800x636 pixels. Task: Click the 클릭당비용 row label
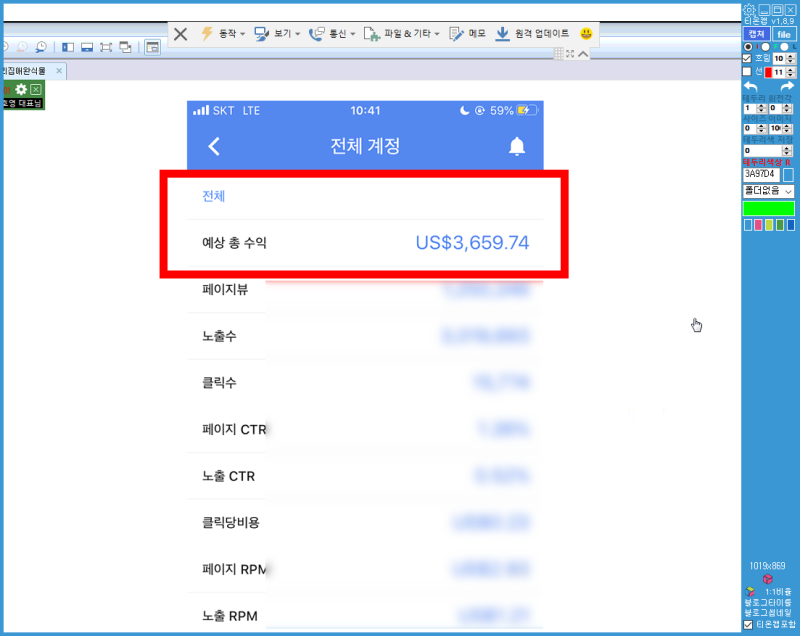point(231,522)
